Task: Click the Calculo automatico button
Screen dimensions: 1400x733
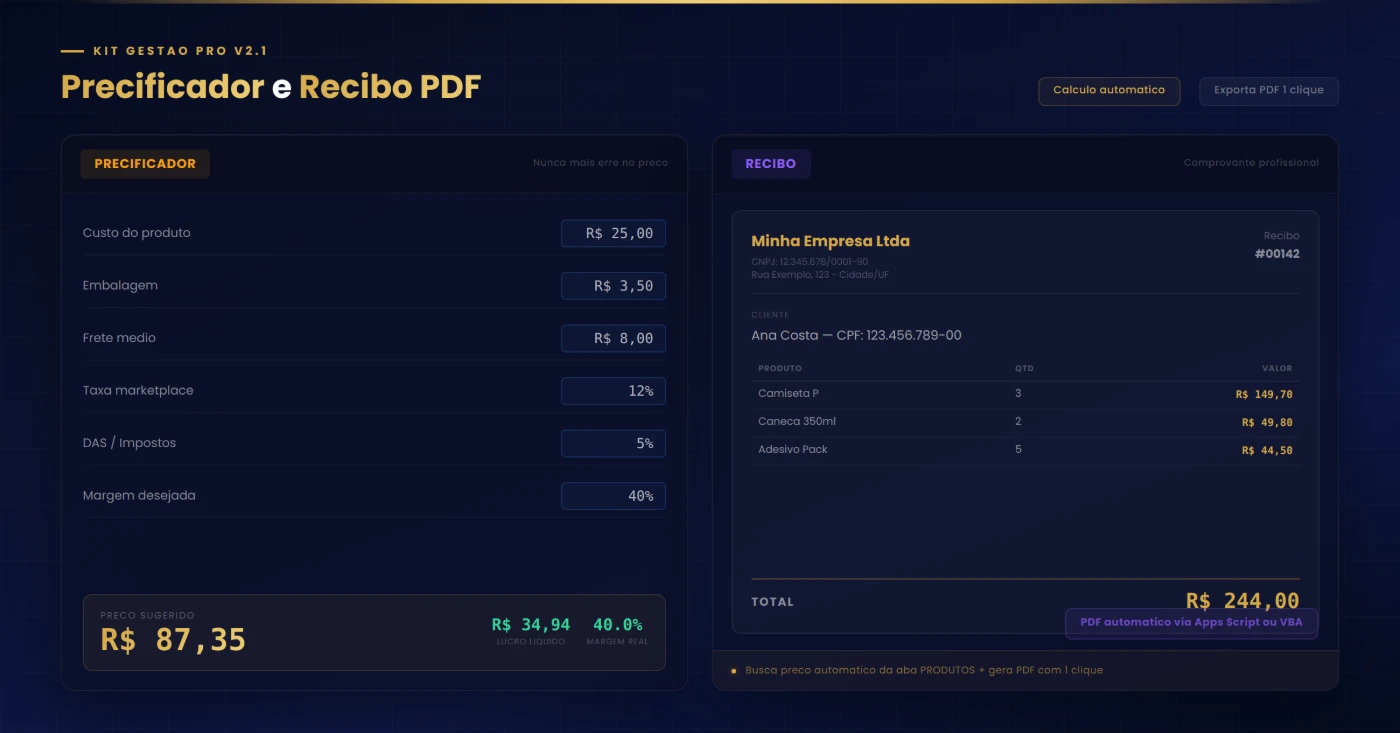Action: click(x=1109, y=91)
